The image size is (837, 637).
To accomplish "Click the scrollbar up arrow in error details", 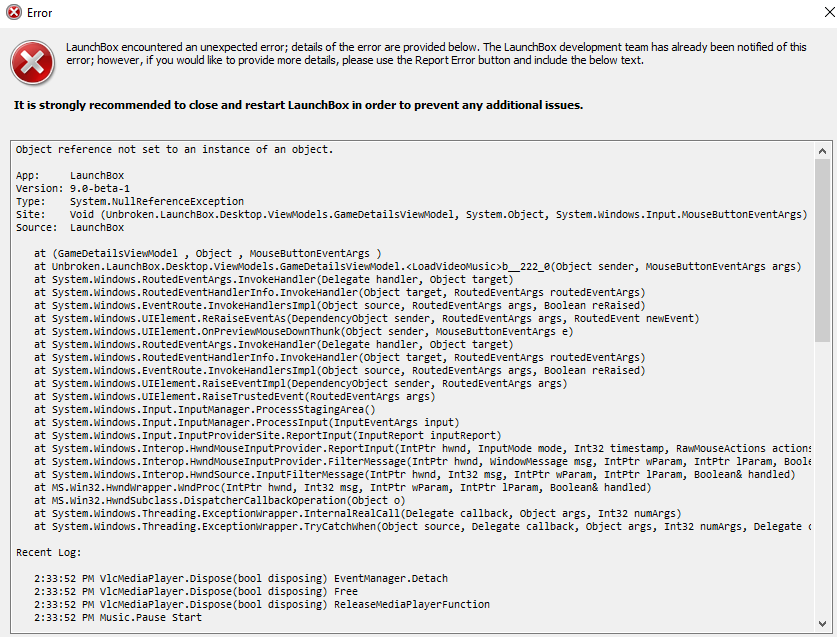I will point(822,151).
